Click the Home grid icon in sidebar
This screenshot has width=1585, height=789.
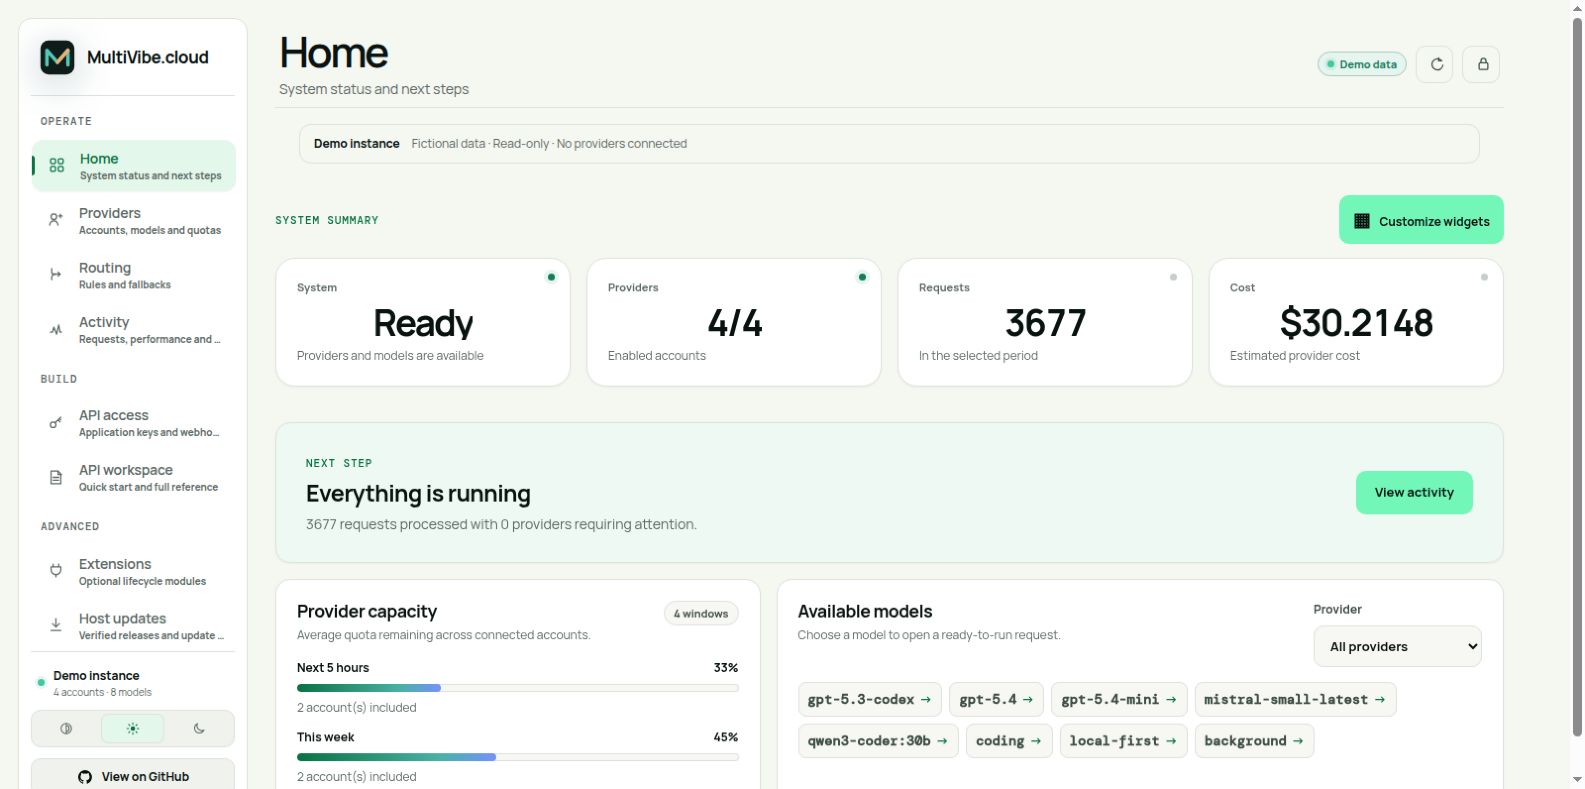(57, 165)
